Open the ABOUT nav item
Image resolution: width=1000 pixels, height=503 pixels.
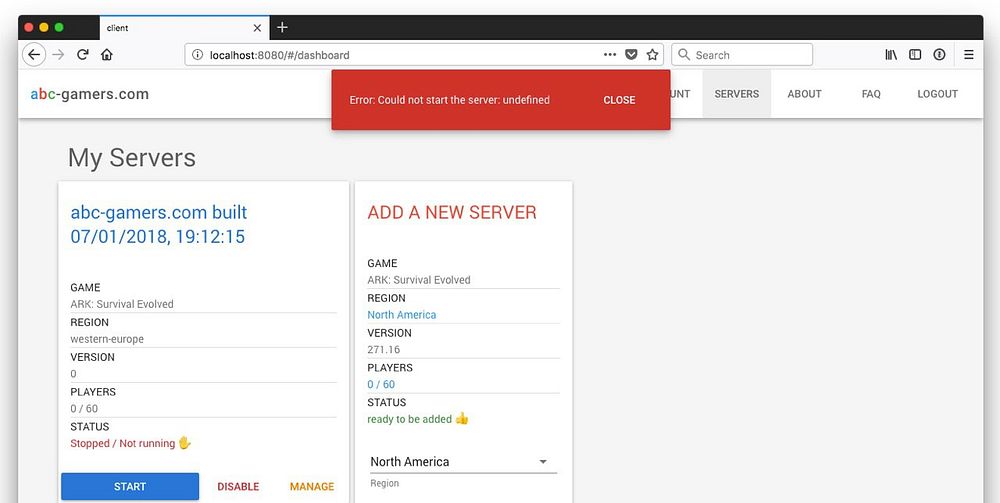point(804,94)
